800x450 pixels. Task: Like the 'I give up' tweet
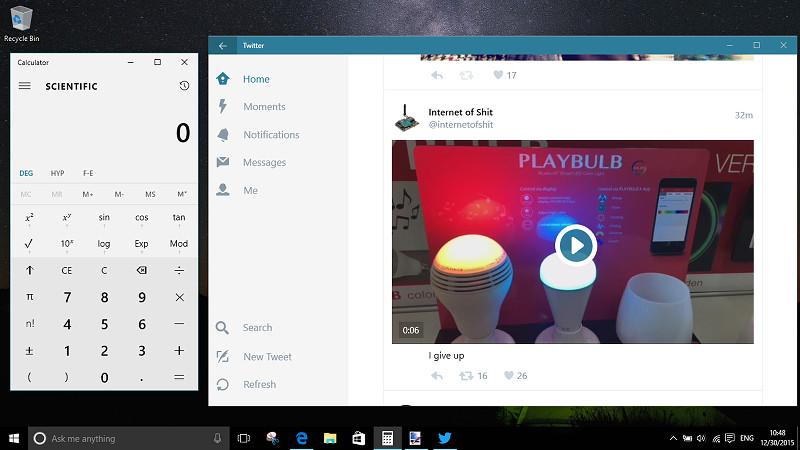click(509, 376)
